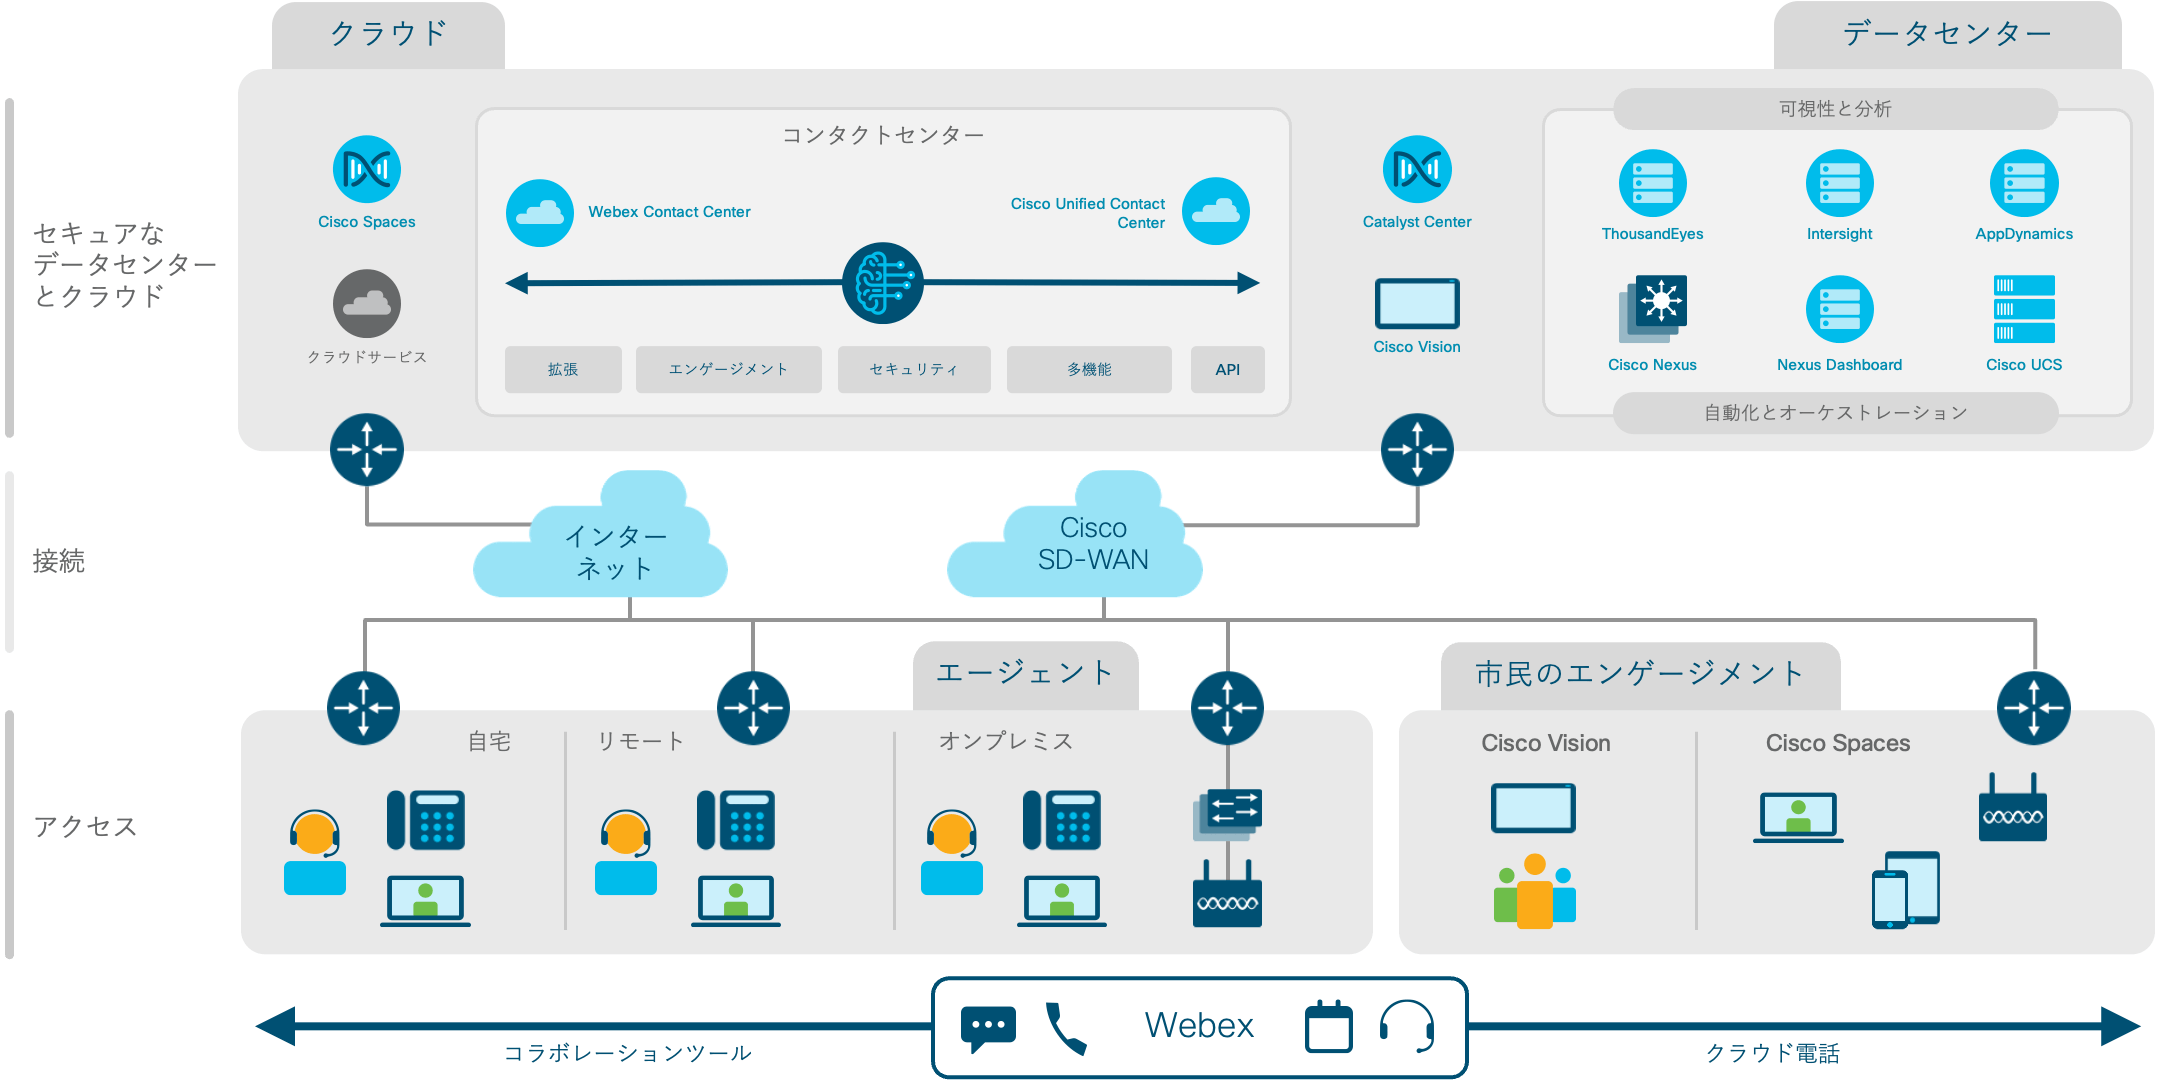The height and width of the screenshot is (1080, 2160).
Task: Click the AI brain icon in contact center
Action: coord(883,283)
